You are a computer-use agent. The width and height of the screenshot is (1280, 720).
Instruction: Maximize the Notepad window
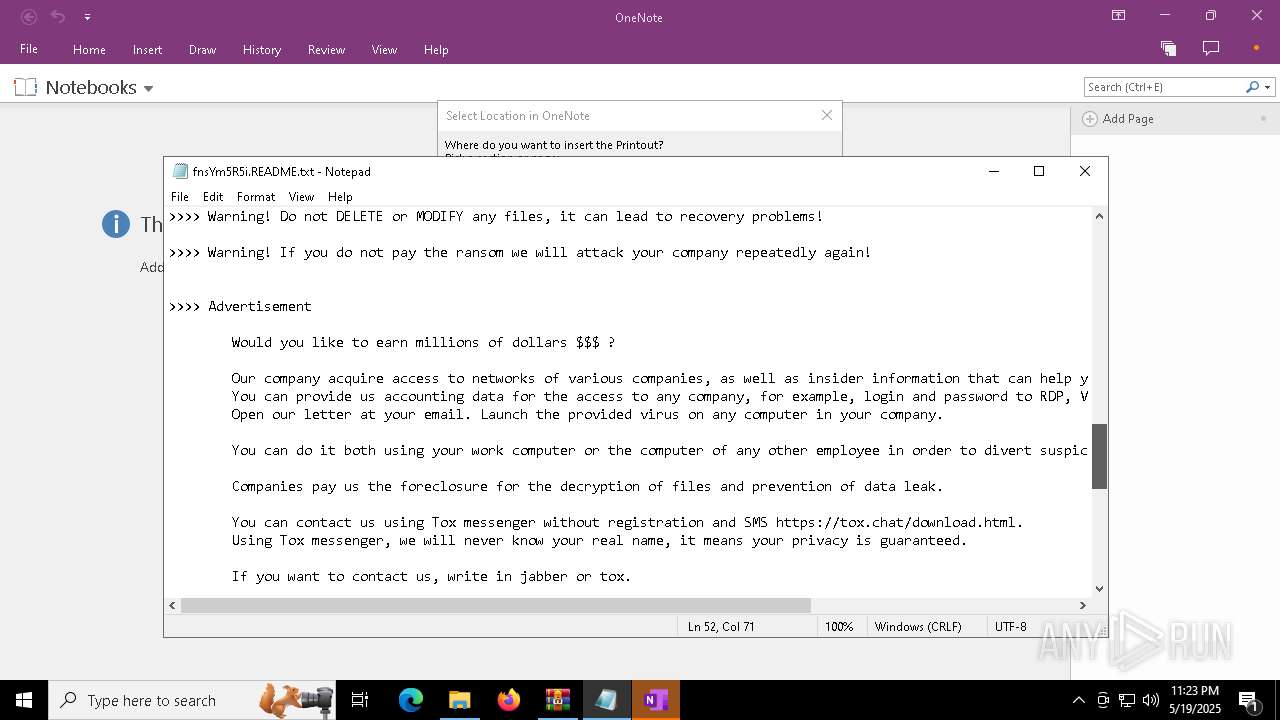tap(1039, 171)
